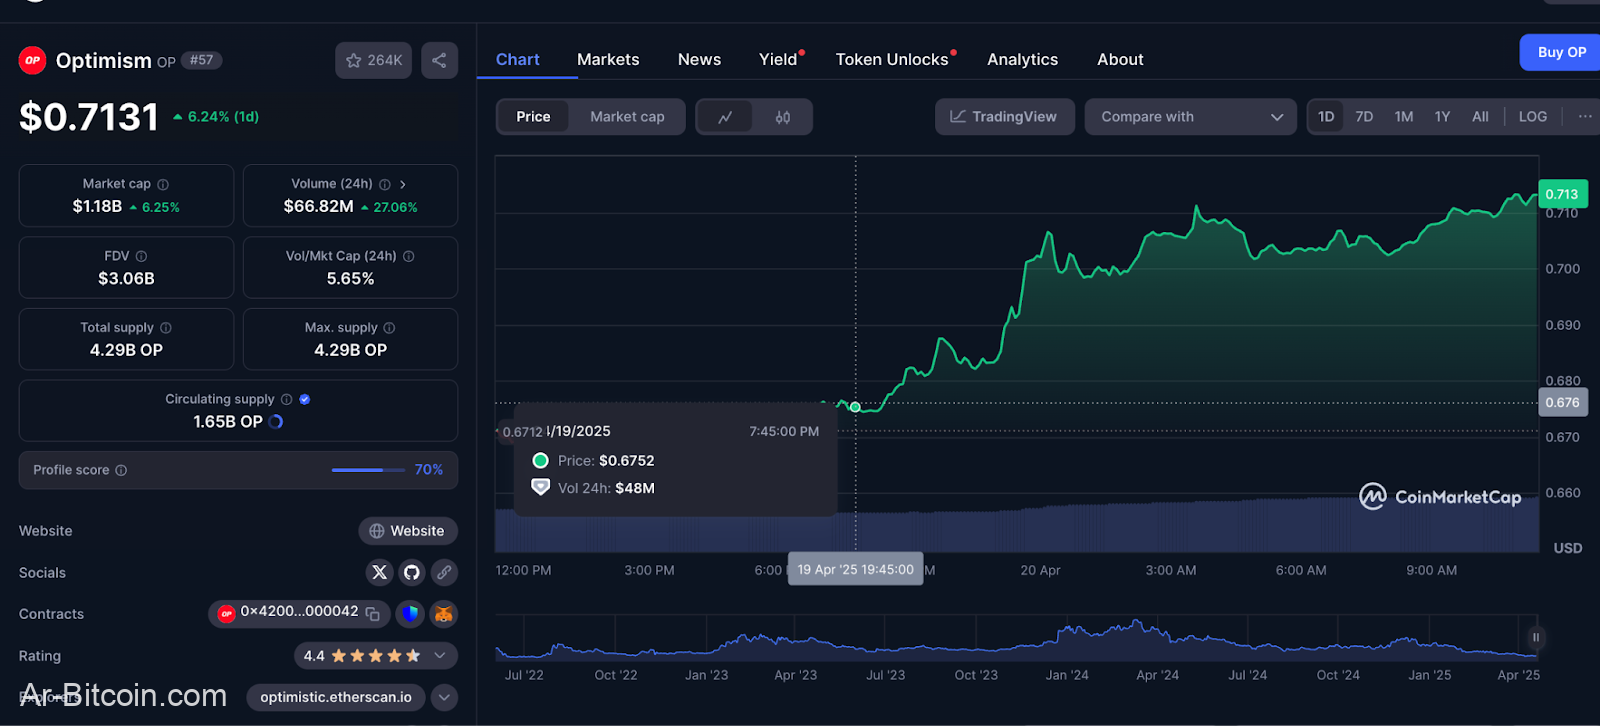1600x726 pixels.
Task: Open the chart more options ellipsis
Action: [1585, 117]
